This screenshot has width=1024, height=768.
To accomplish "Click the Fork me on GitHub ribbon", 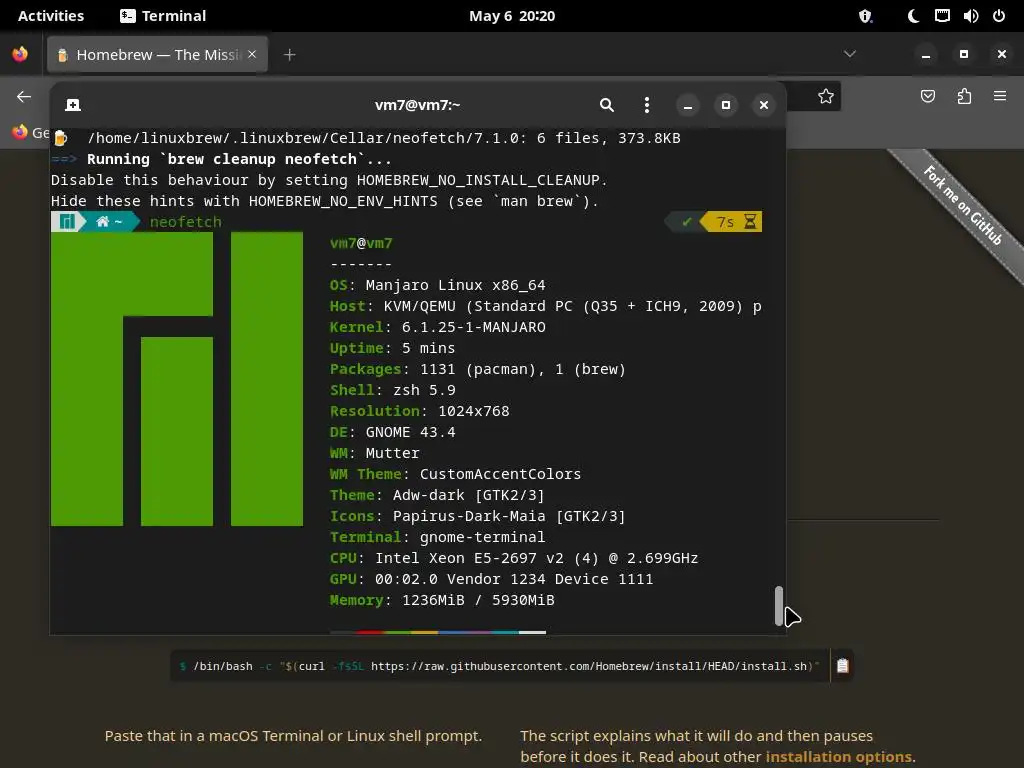I will (962, 205).
